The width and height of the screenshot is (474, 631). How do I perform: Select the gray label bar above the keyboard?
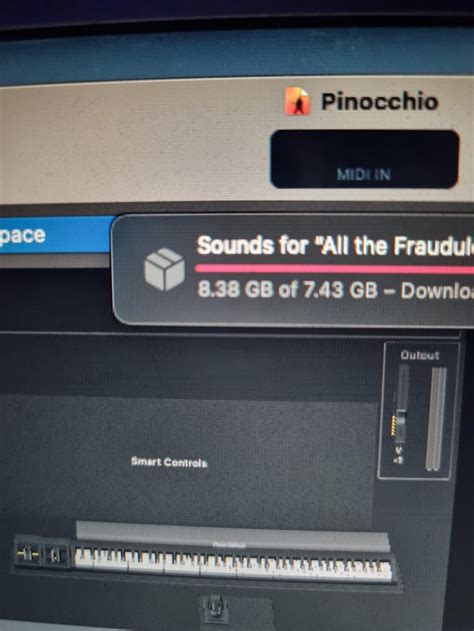click(233, 536)
